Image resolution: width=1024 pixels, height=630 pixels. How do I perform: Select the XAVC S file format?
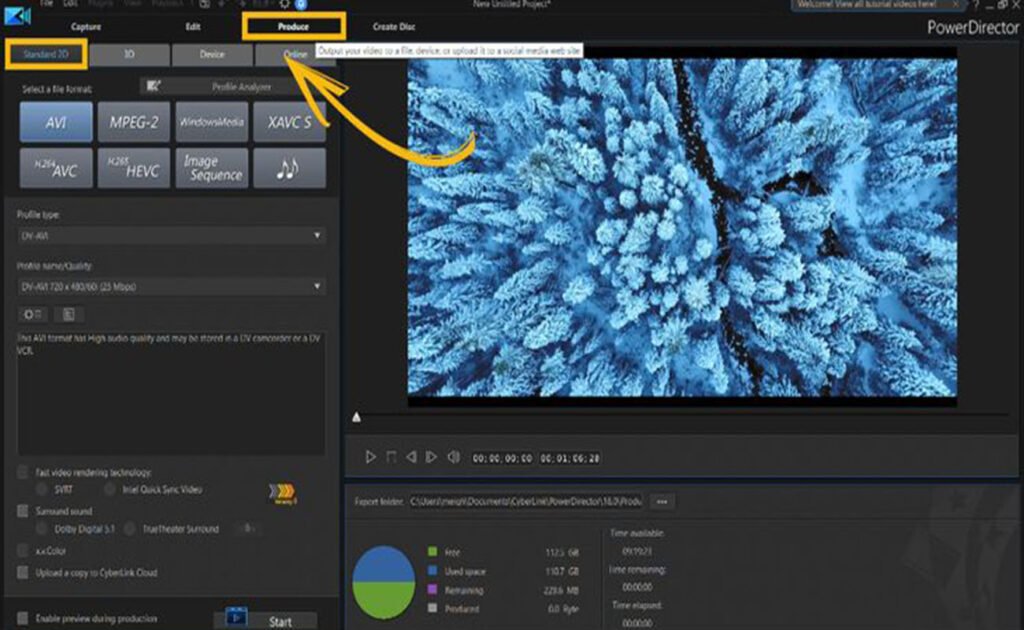[289, 121]
